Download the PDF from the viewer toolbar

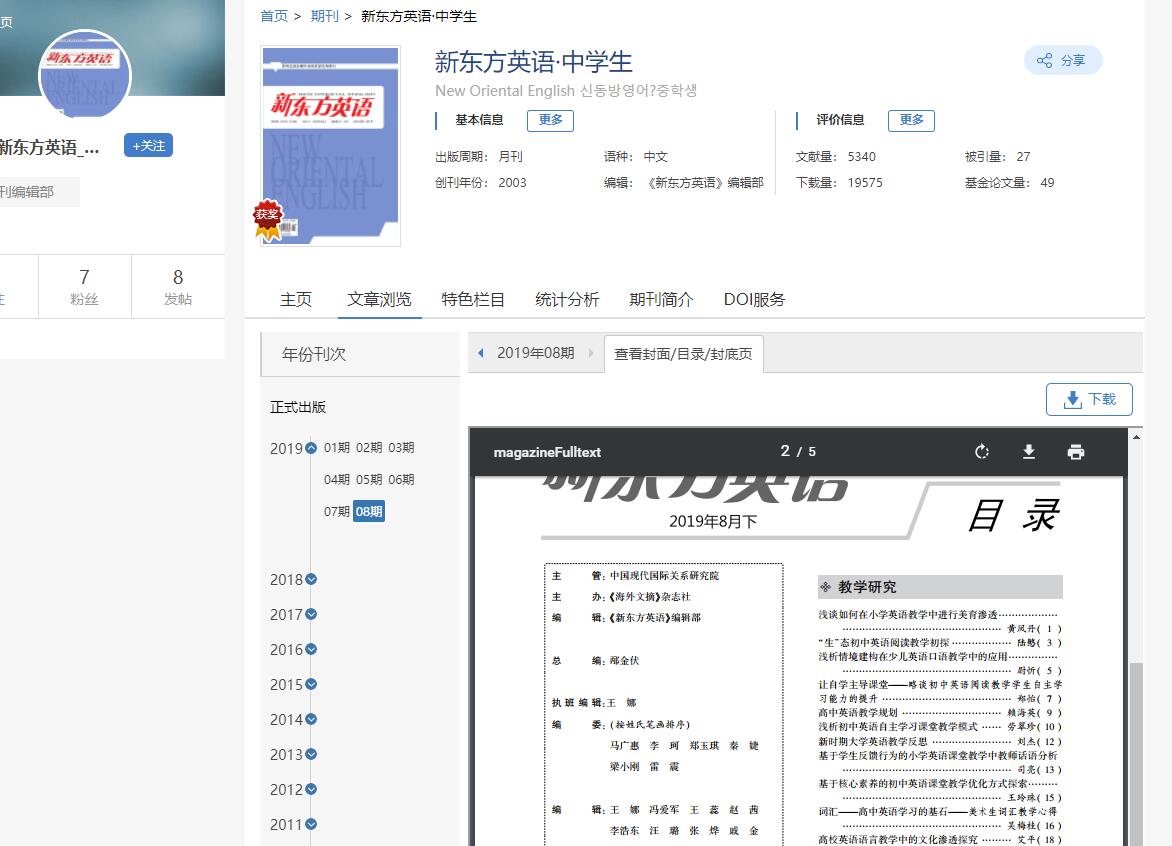point(1028,451)
